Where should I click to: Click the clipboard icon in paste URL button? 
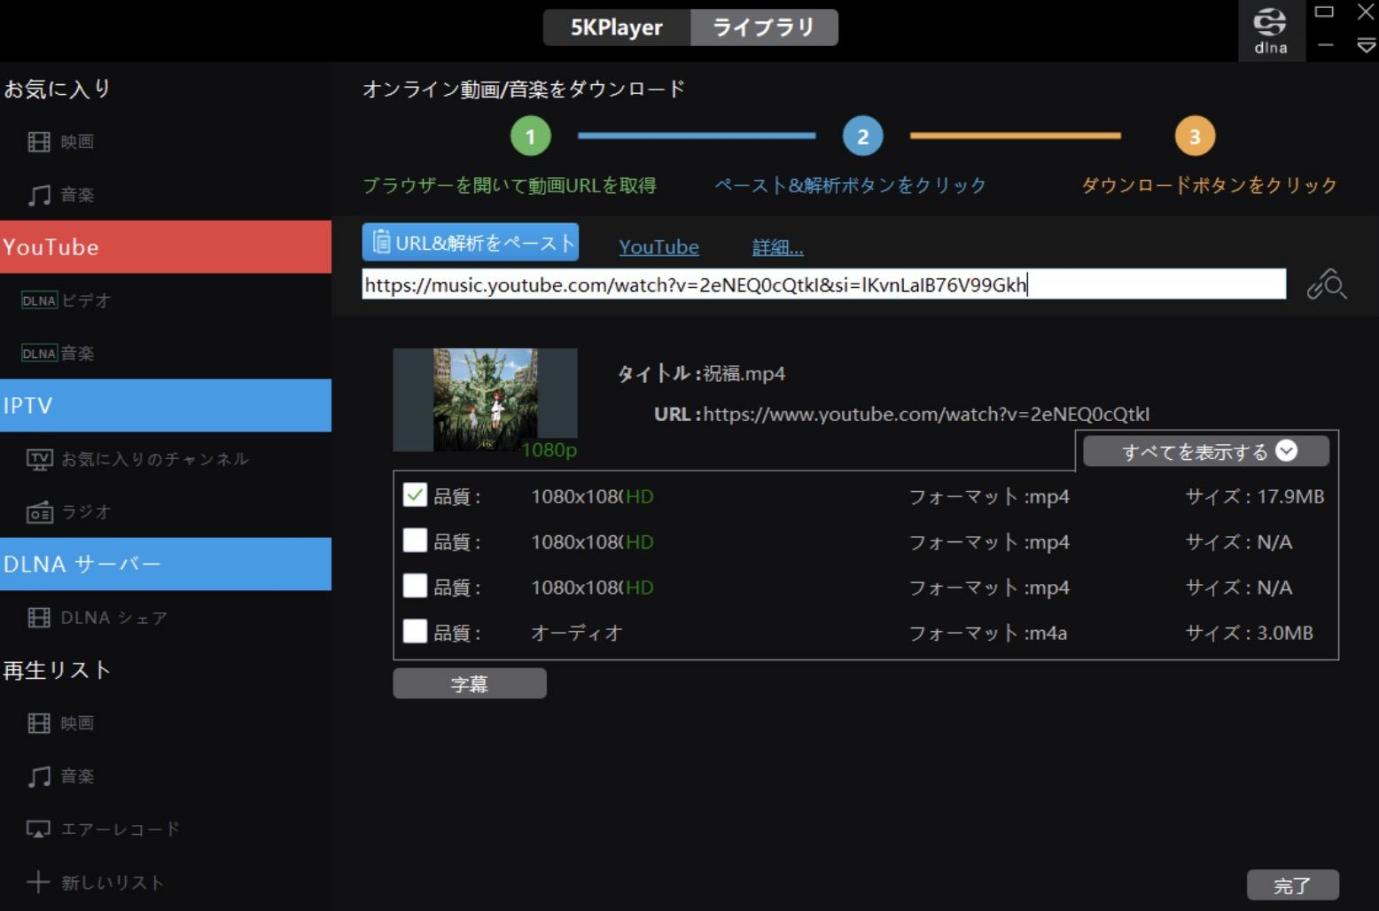click(x=381, y=242)
